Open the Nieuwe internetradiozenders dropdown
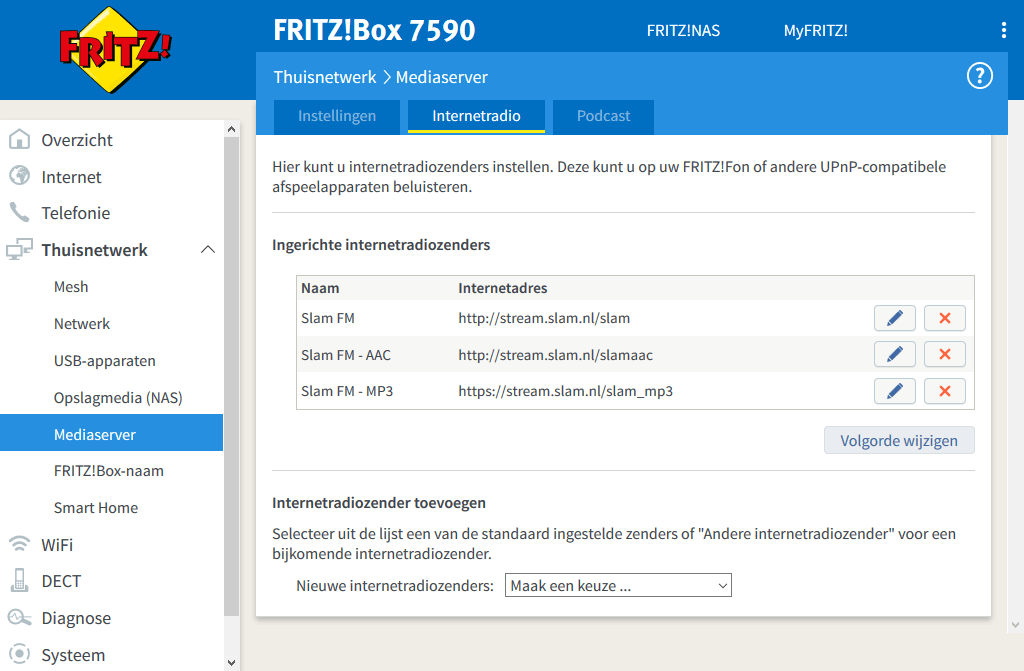1024x671 pixels. point(619,585)
